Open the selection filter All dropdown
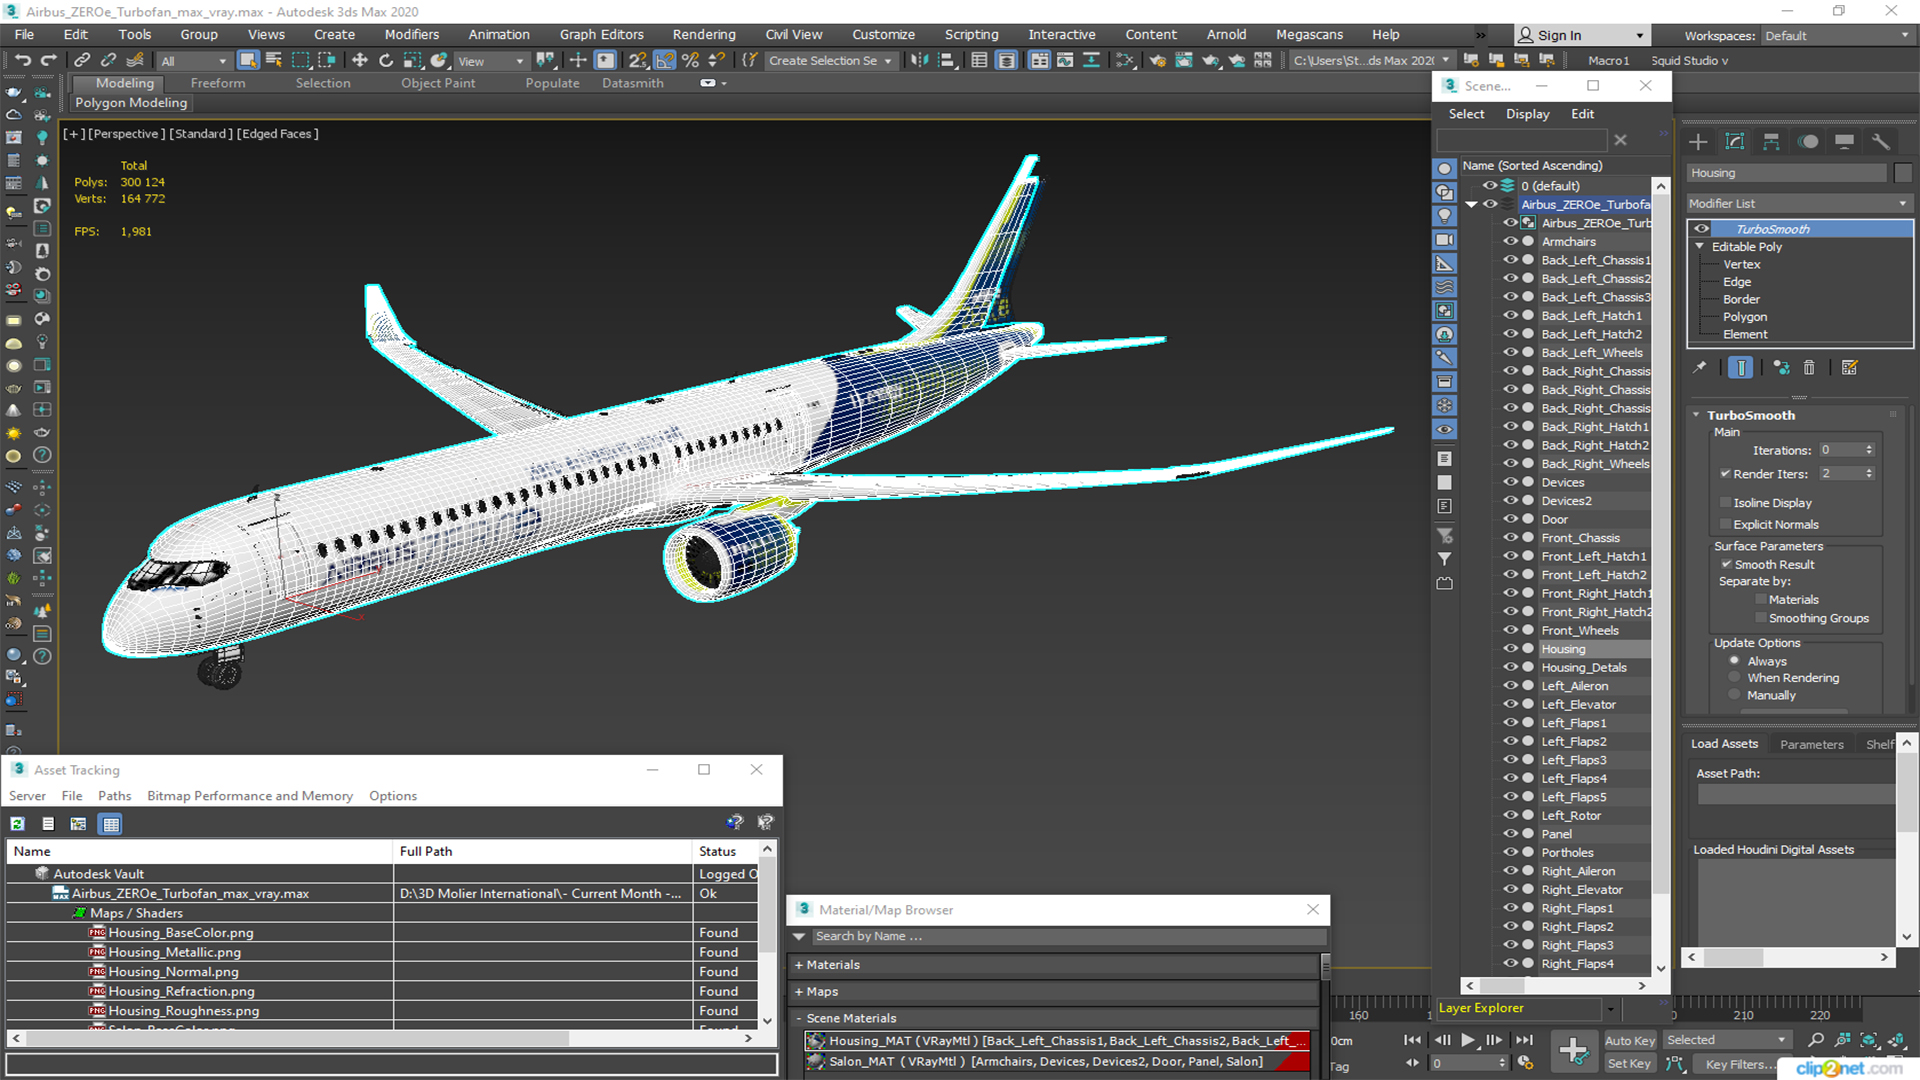The image size is (1920, 1080). point(194,61)
